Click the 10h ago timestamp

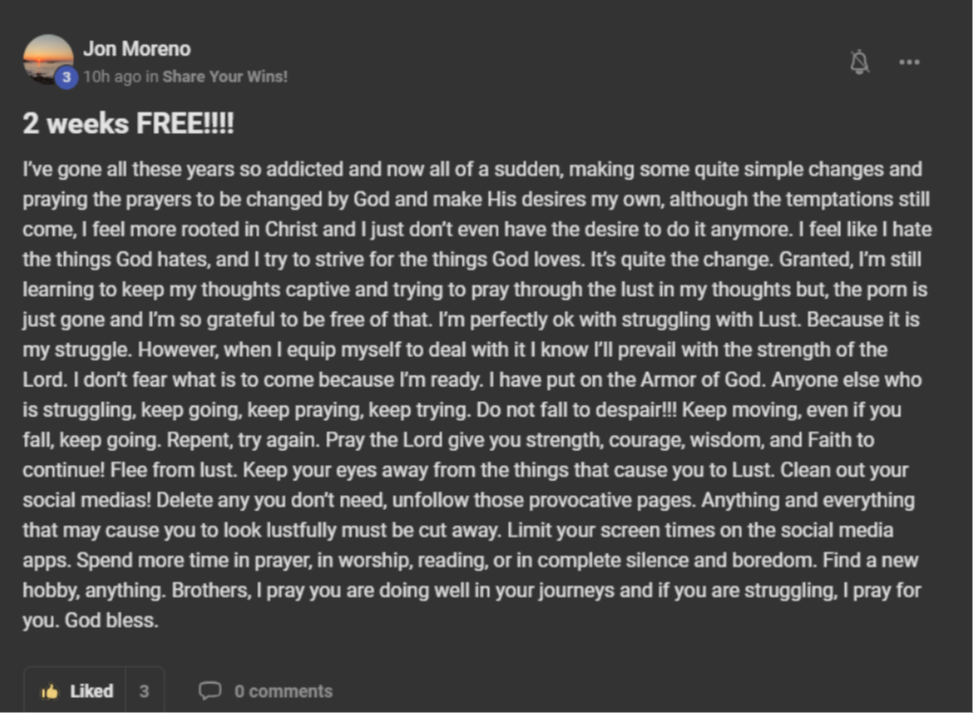tap(112, 76)
